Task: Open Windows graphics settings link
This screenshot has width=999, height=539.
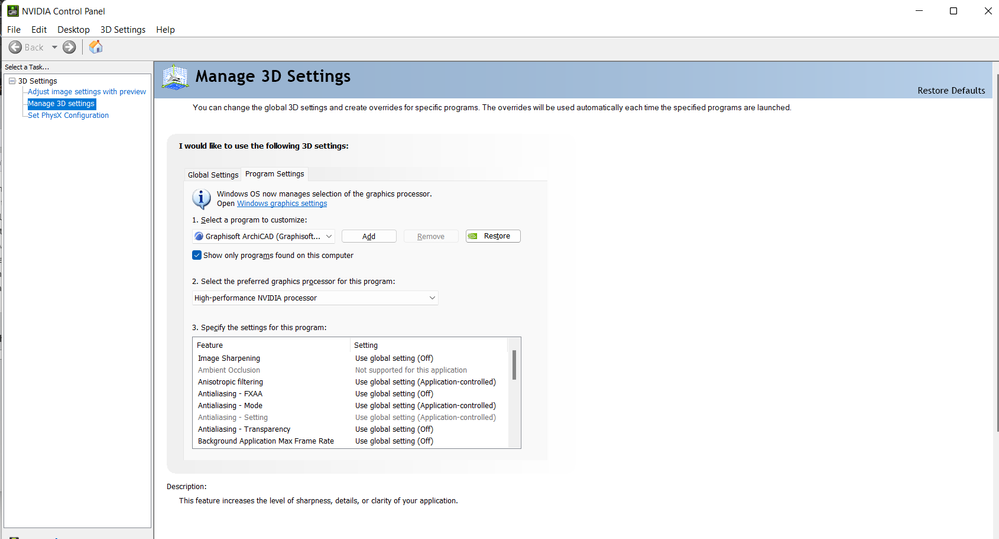Action: pos(282,203)
